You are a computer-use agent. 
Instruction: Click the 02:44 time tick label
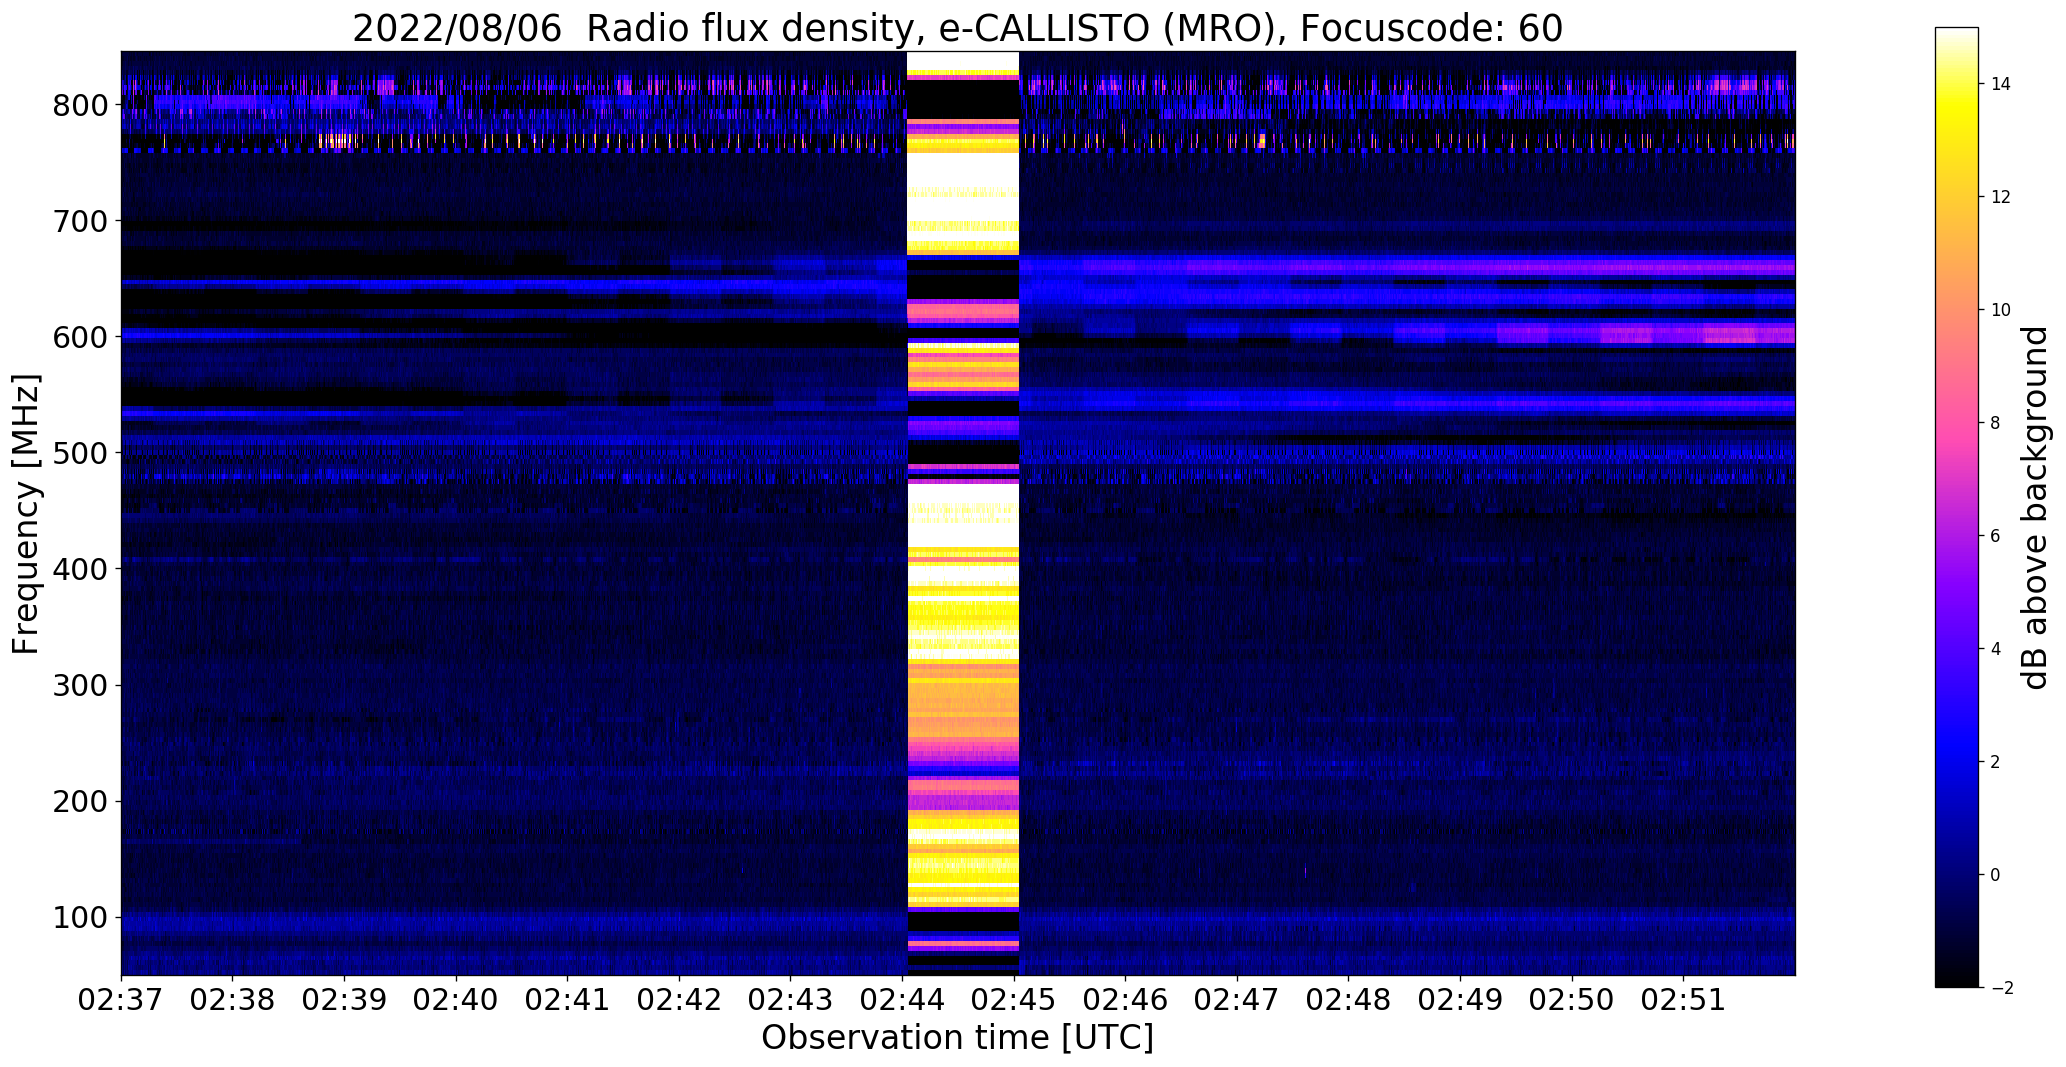[x=903, y=1000]
